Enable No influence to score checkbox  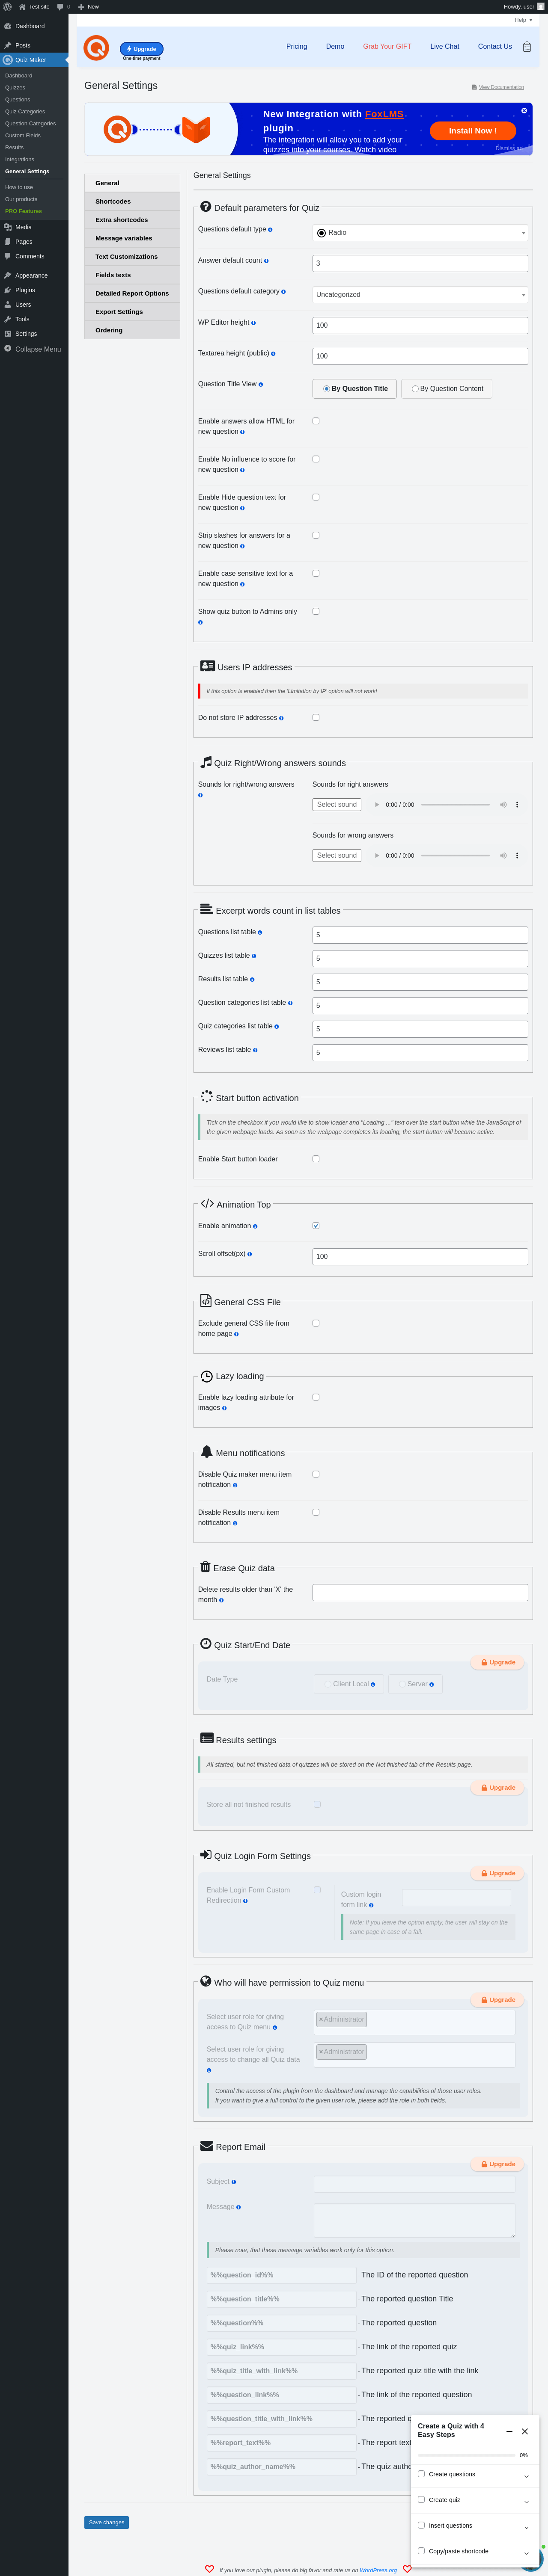316,459
